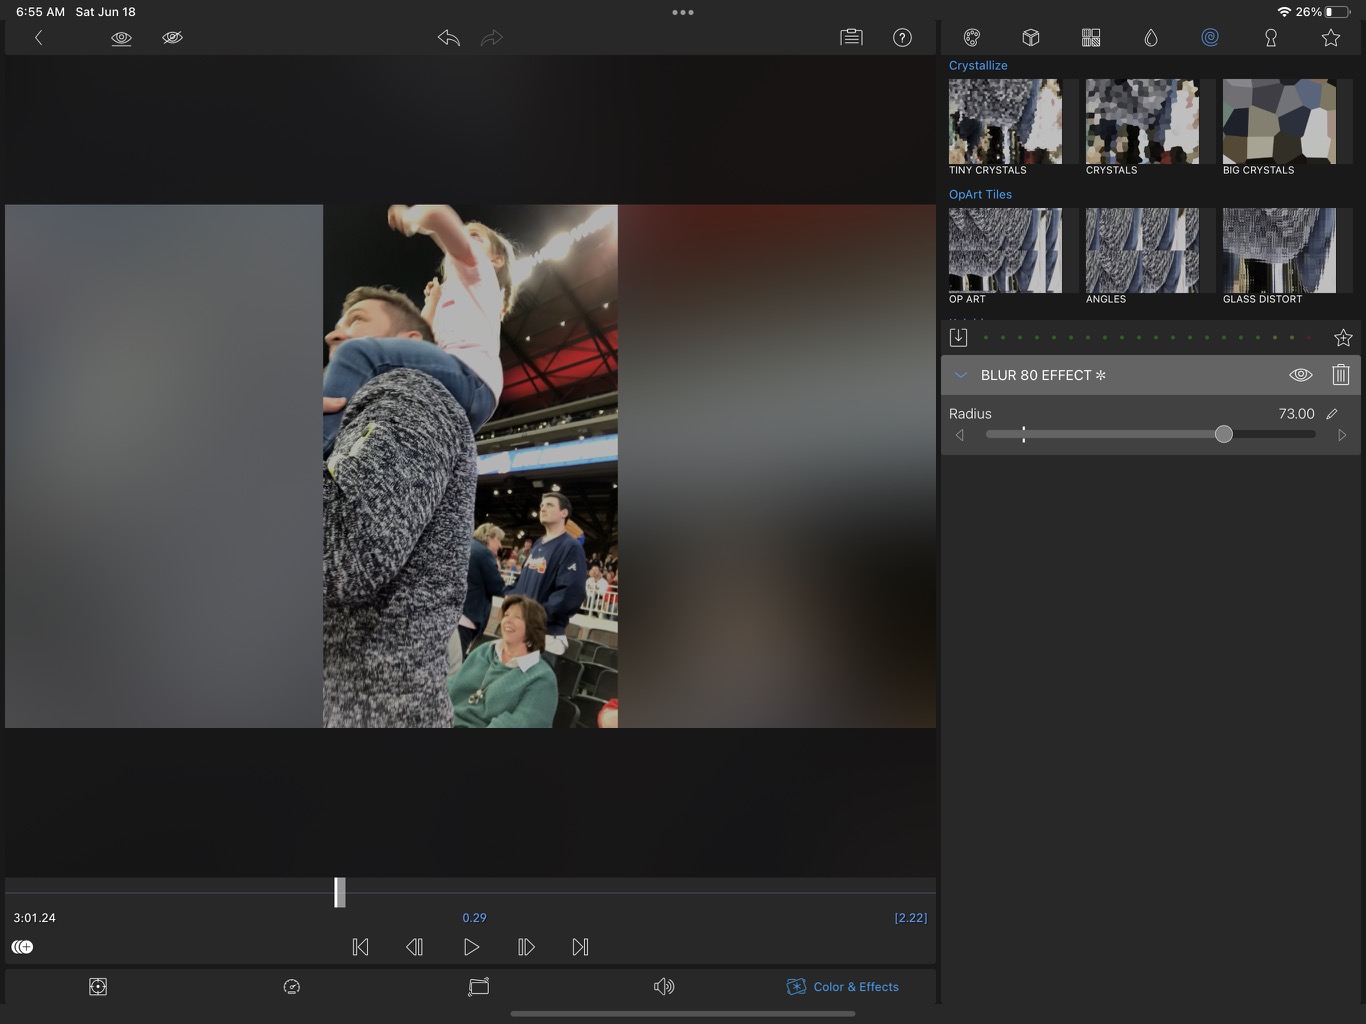This screenshot has height=1024, width=1366.
Task: Adjust the Radius slider
Action: pos(1223,434)
